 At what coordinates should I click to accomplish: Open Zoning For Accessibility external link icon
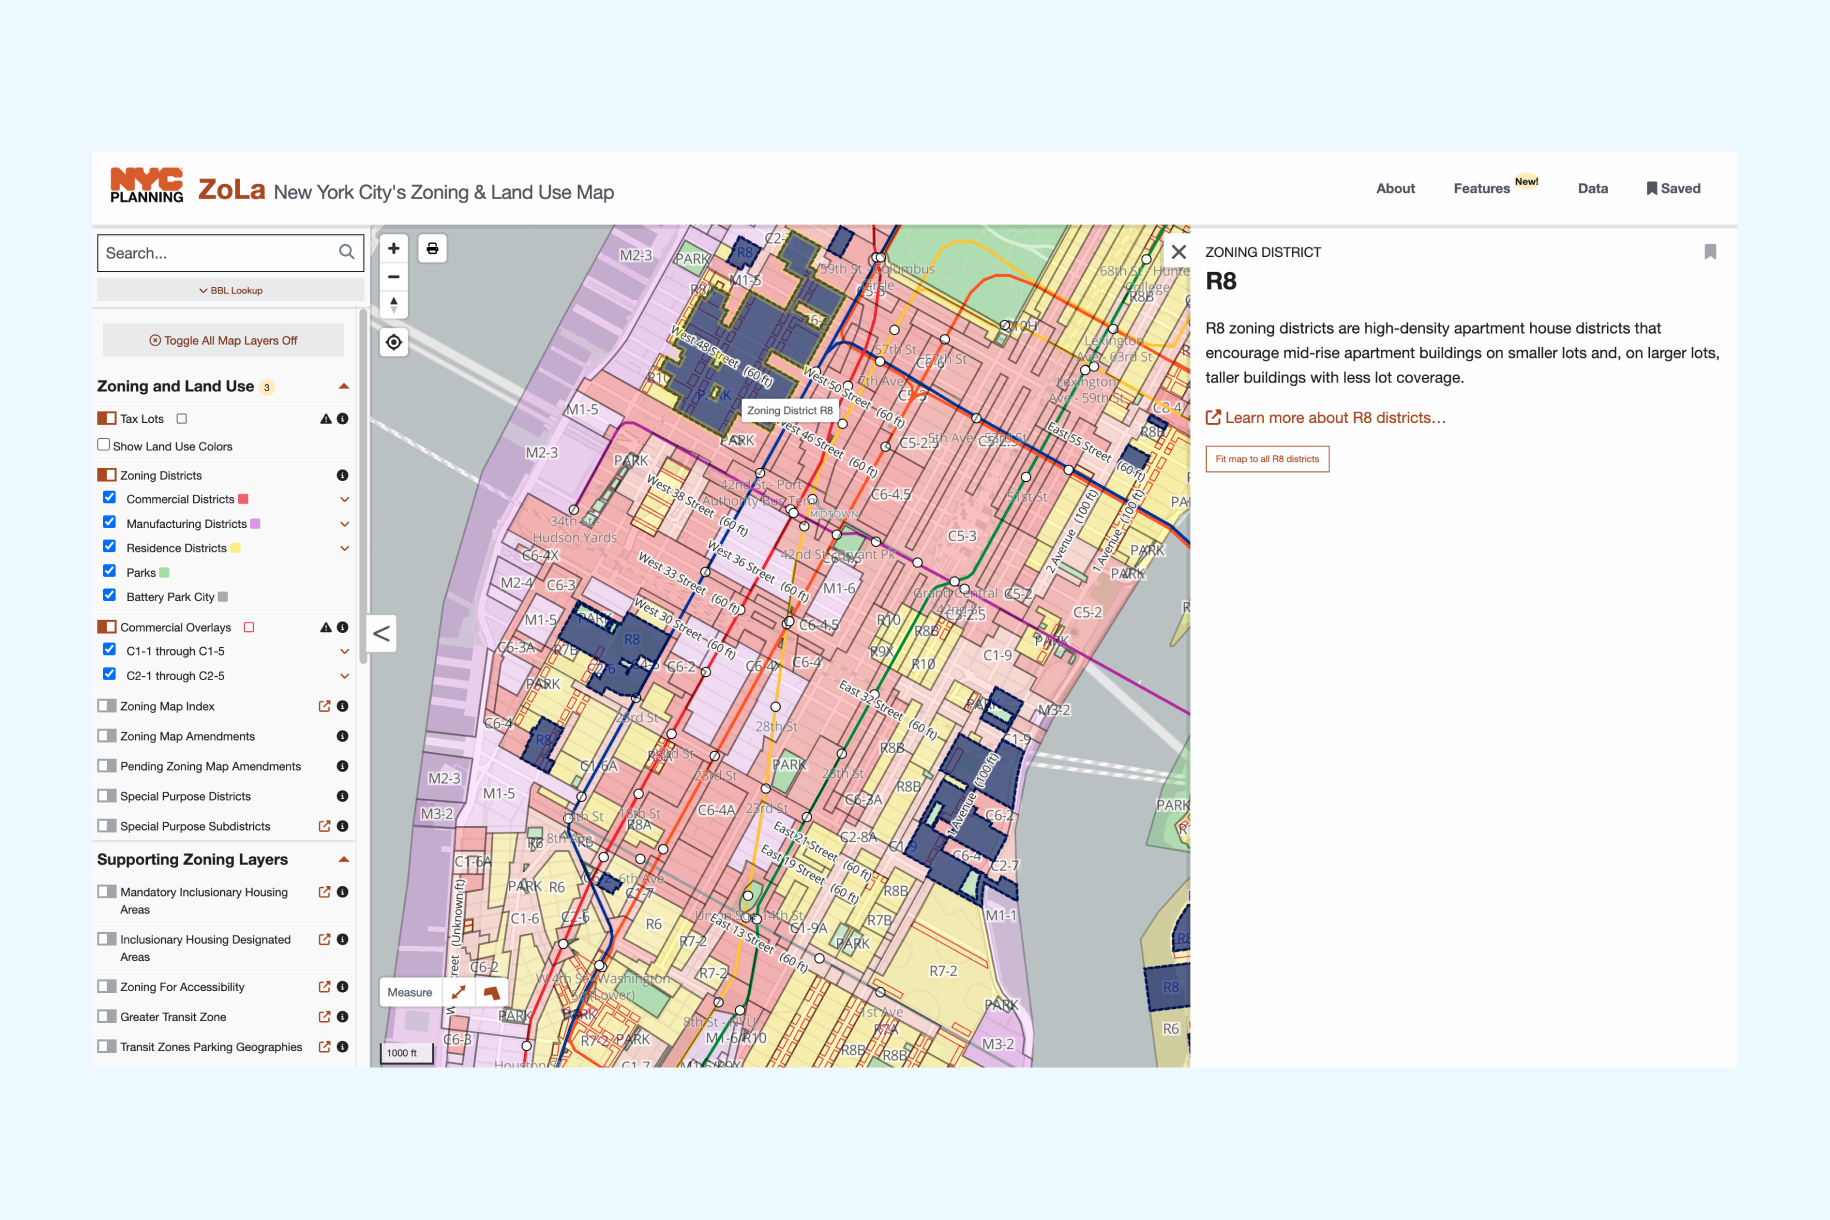(325, 987)
